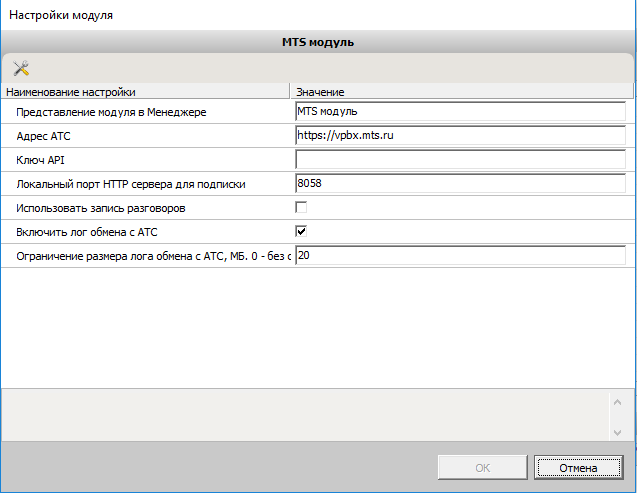The height and width of the screenshot is (493, 637).
Task: Select the 'Включить лог обмена с АТС' label
Action: [x=87, y=232]
